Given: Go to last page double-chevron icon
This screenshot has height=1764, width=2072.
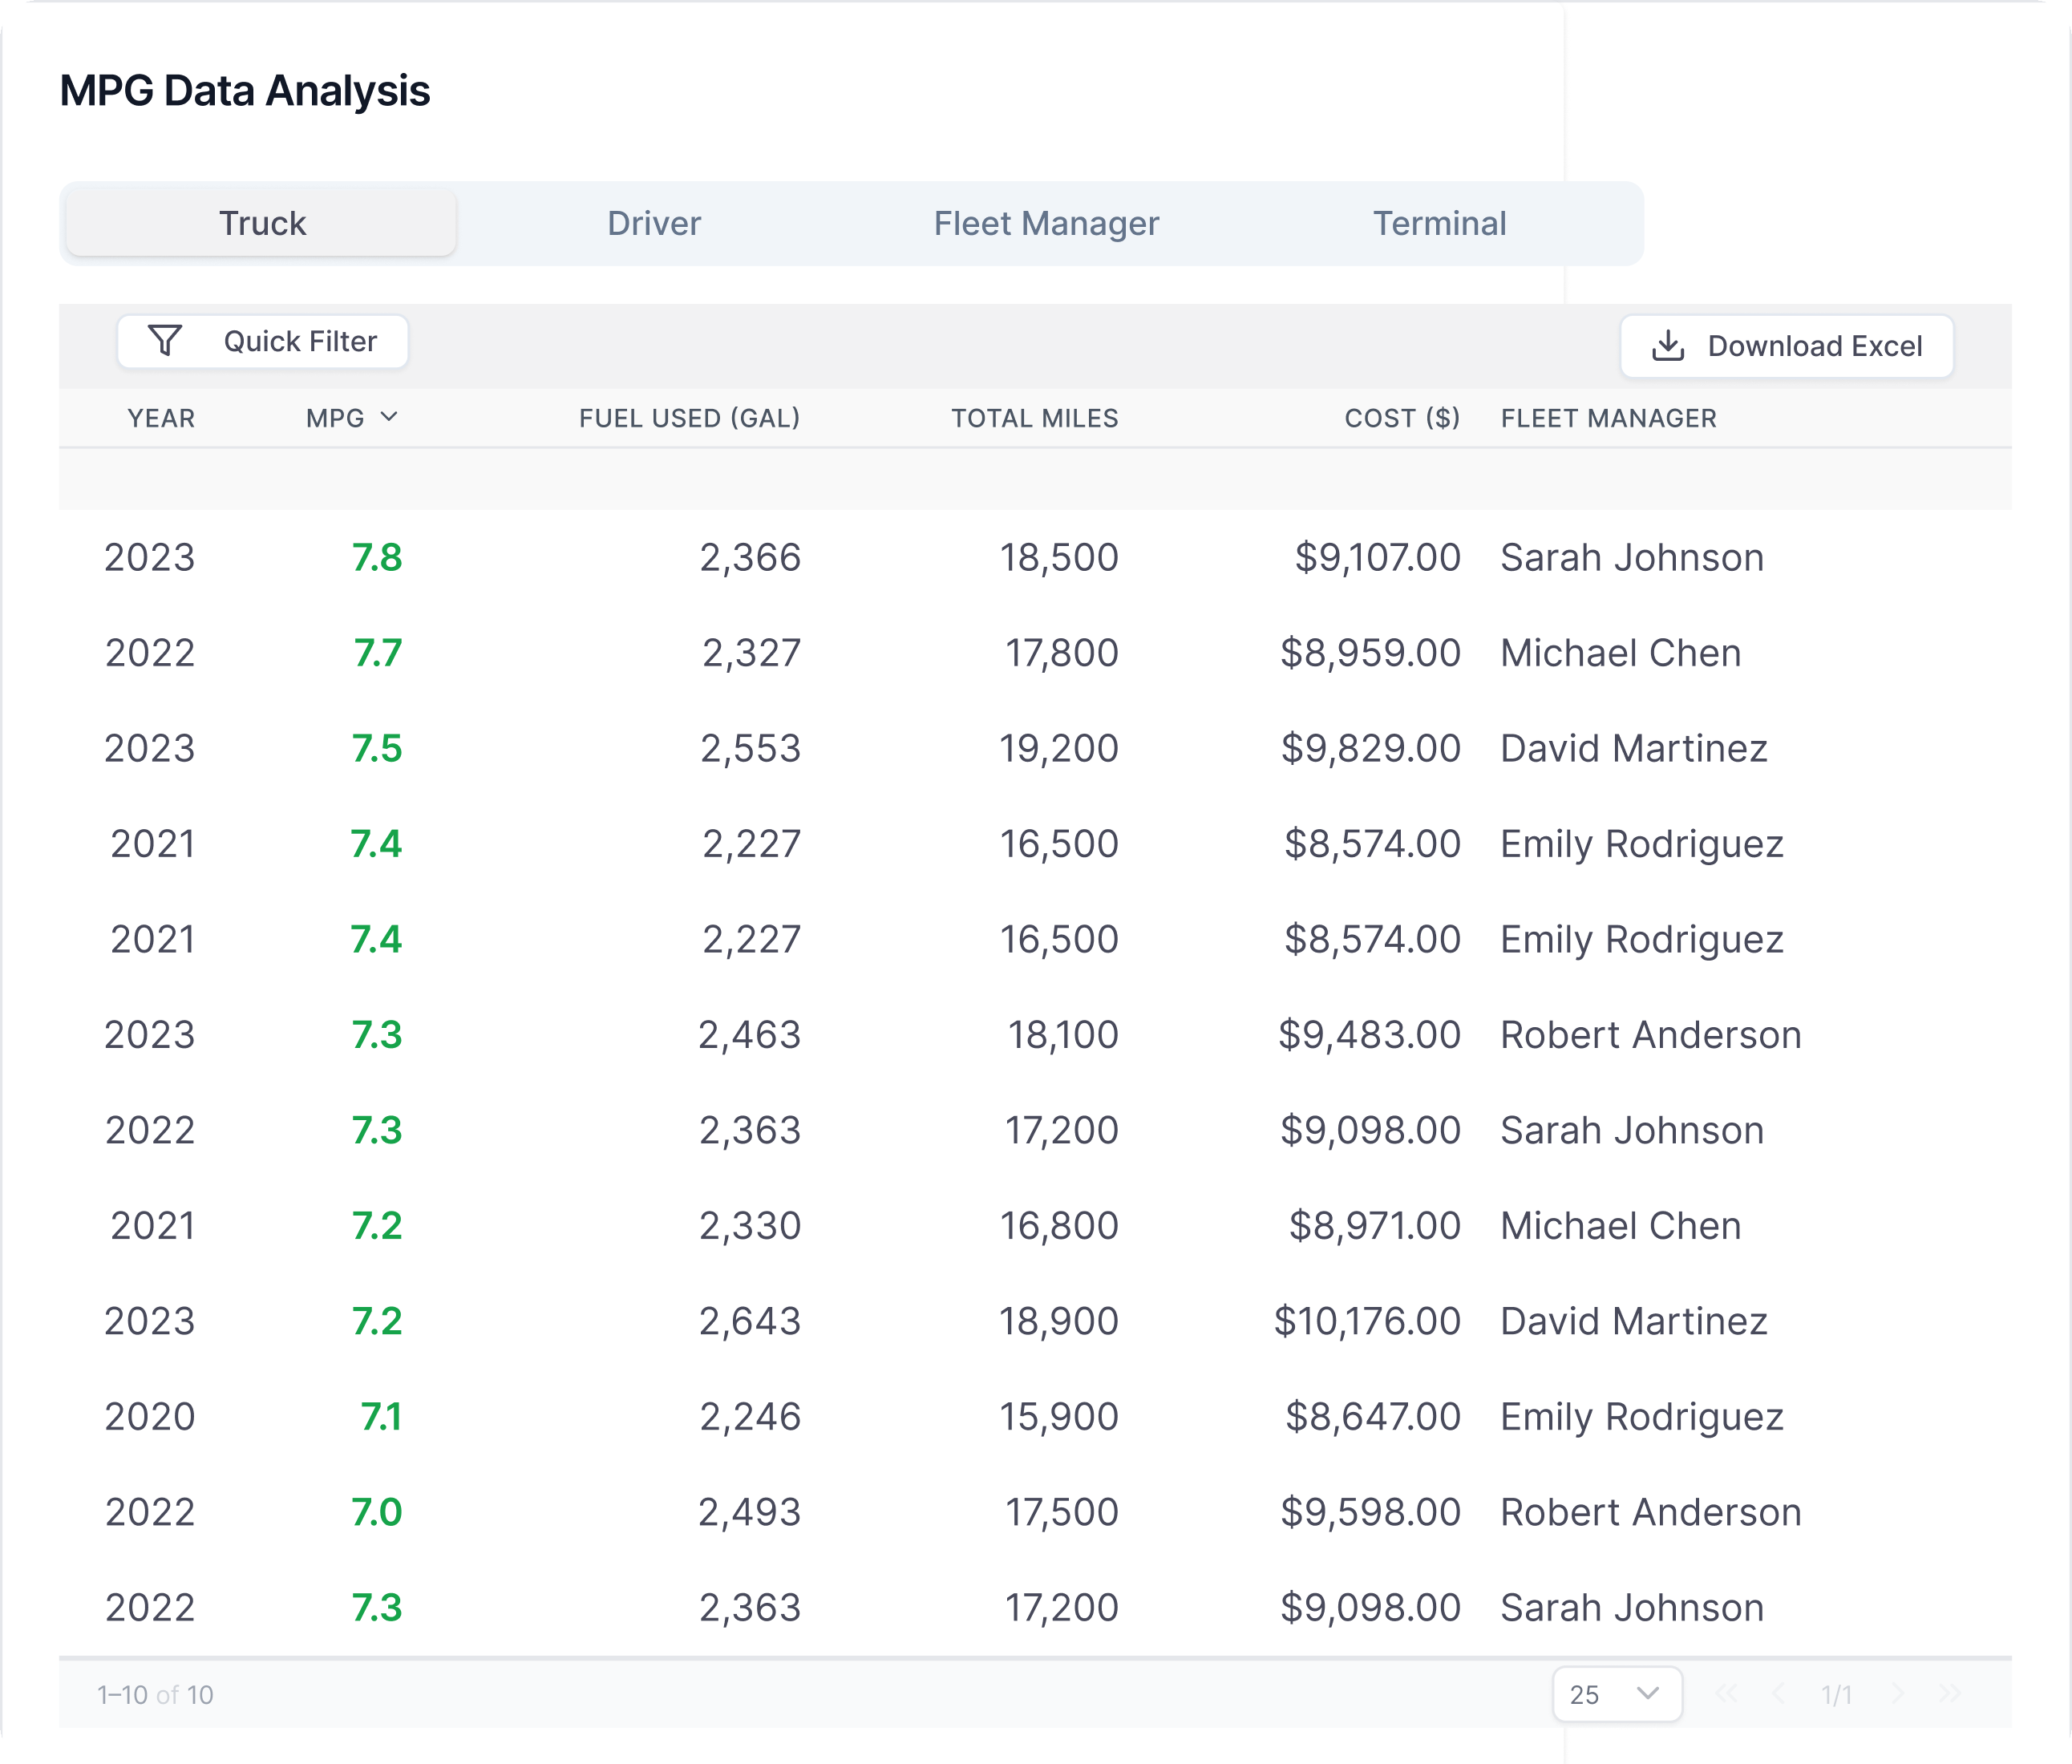Looking at the screenshot, I should point(1949,1693).
